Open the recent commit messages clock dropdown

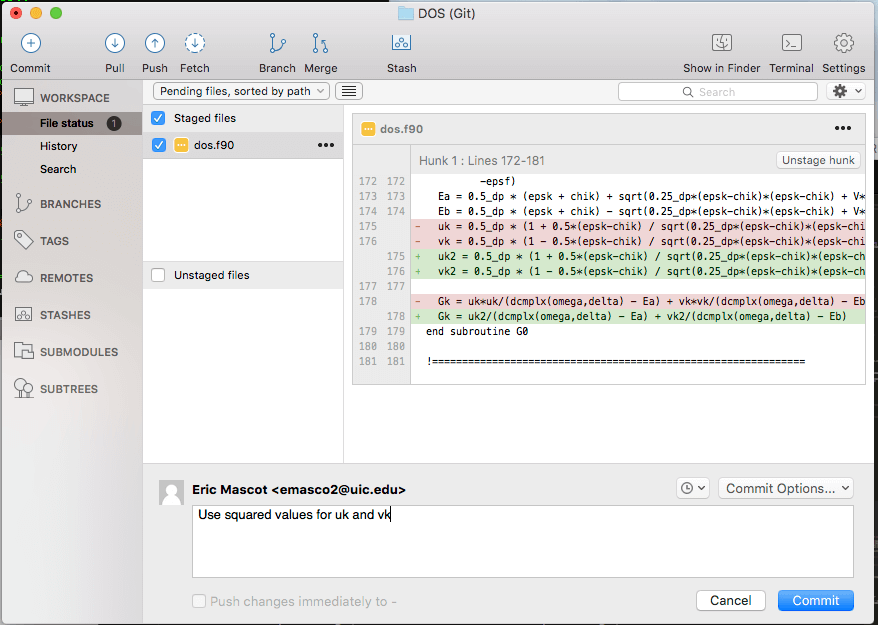(693, 488)
